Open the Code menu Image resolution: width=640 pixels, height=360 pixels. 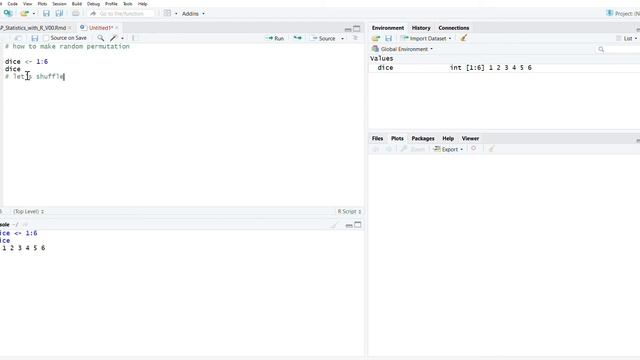pos(12,4)
